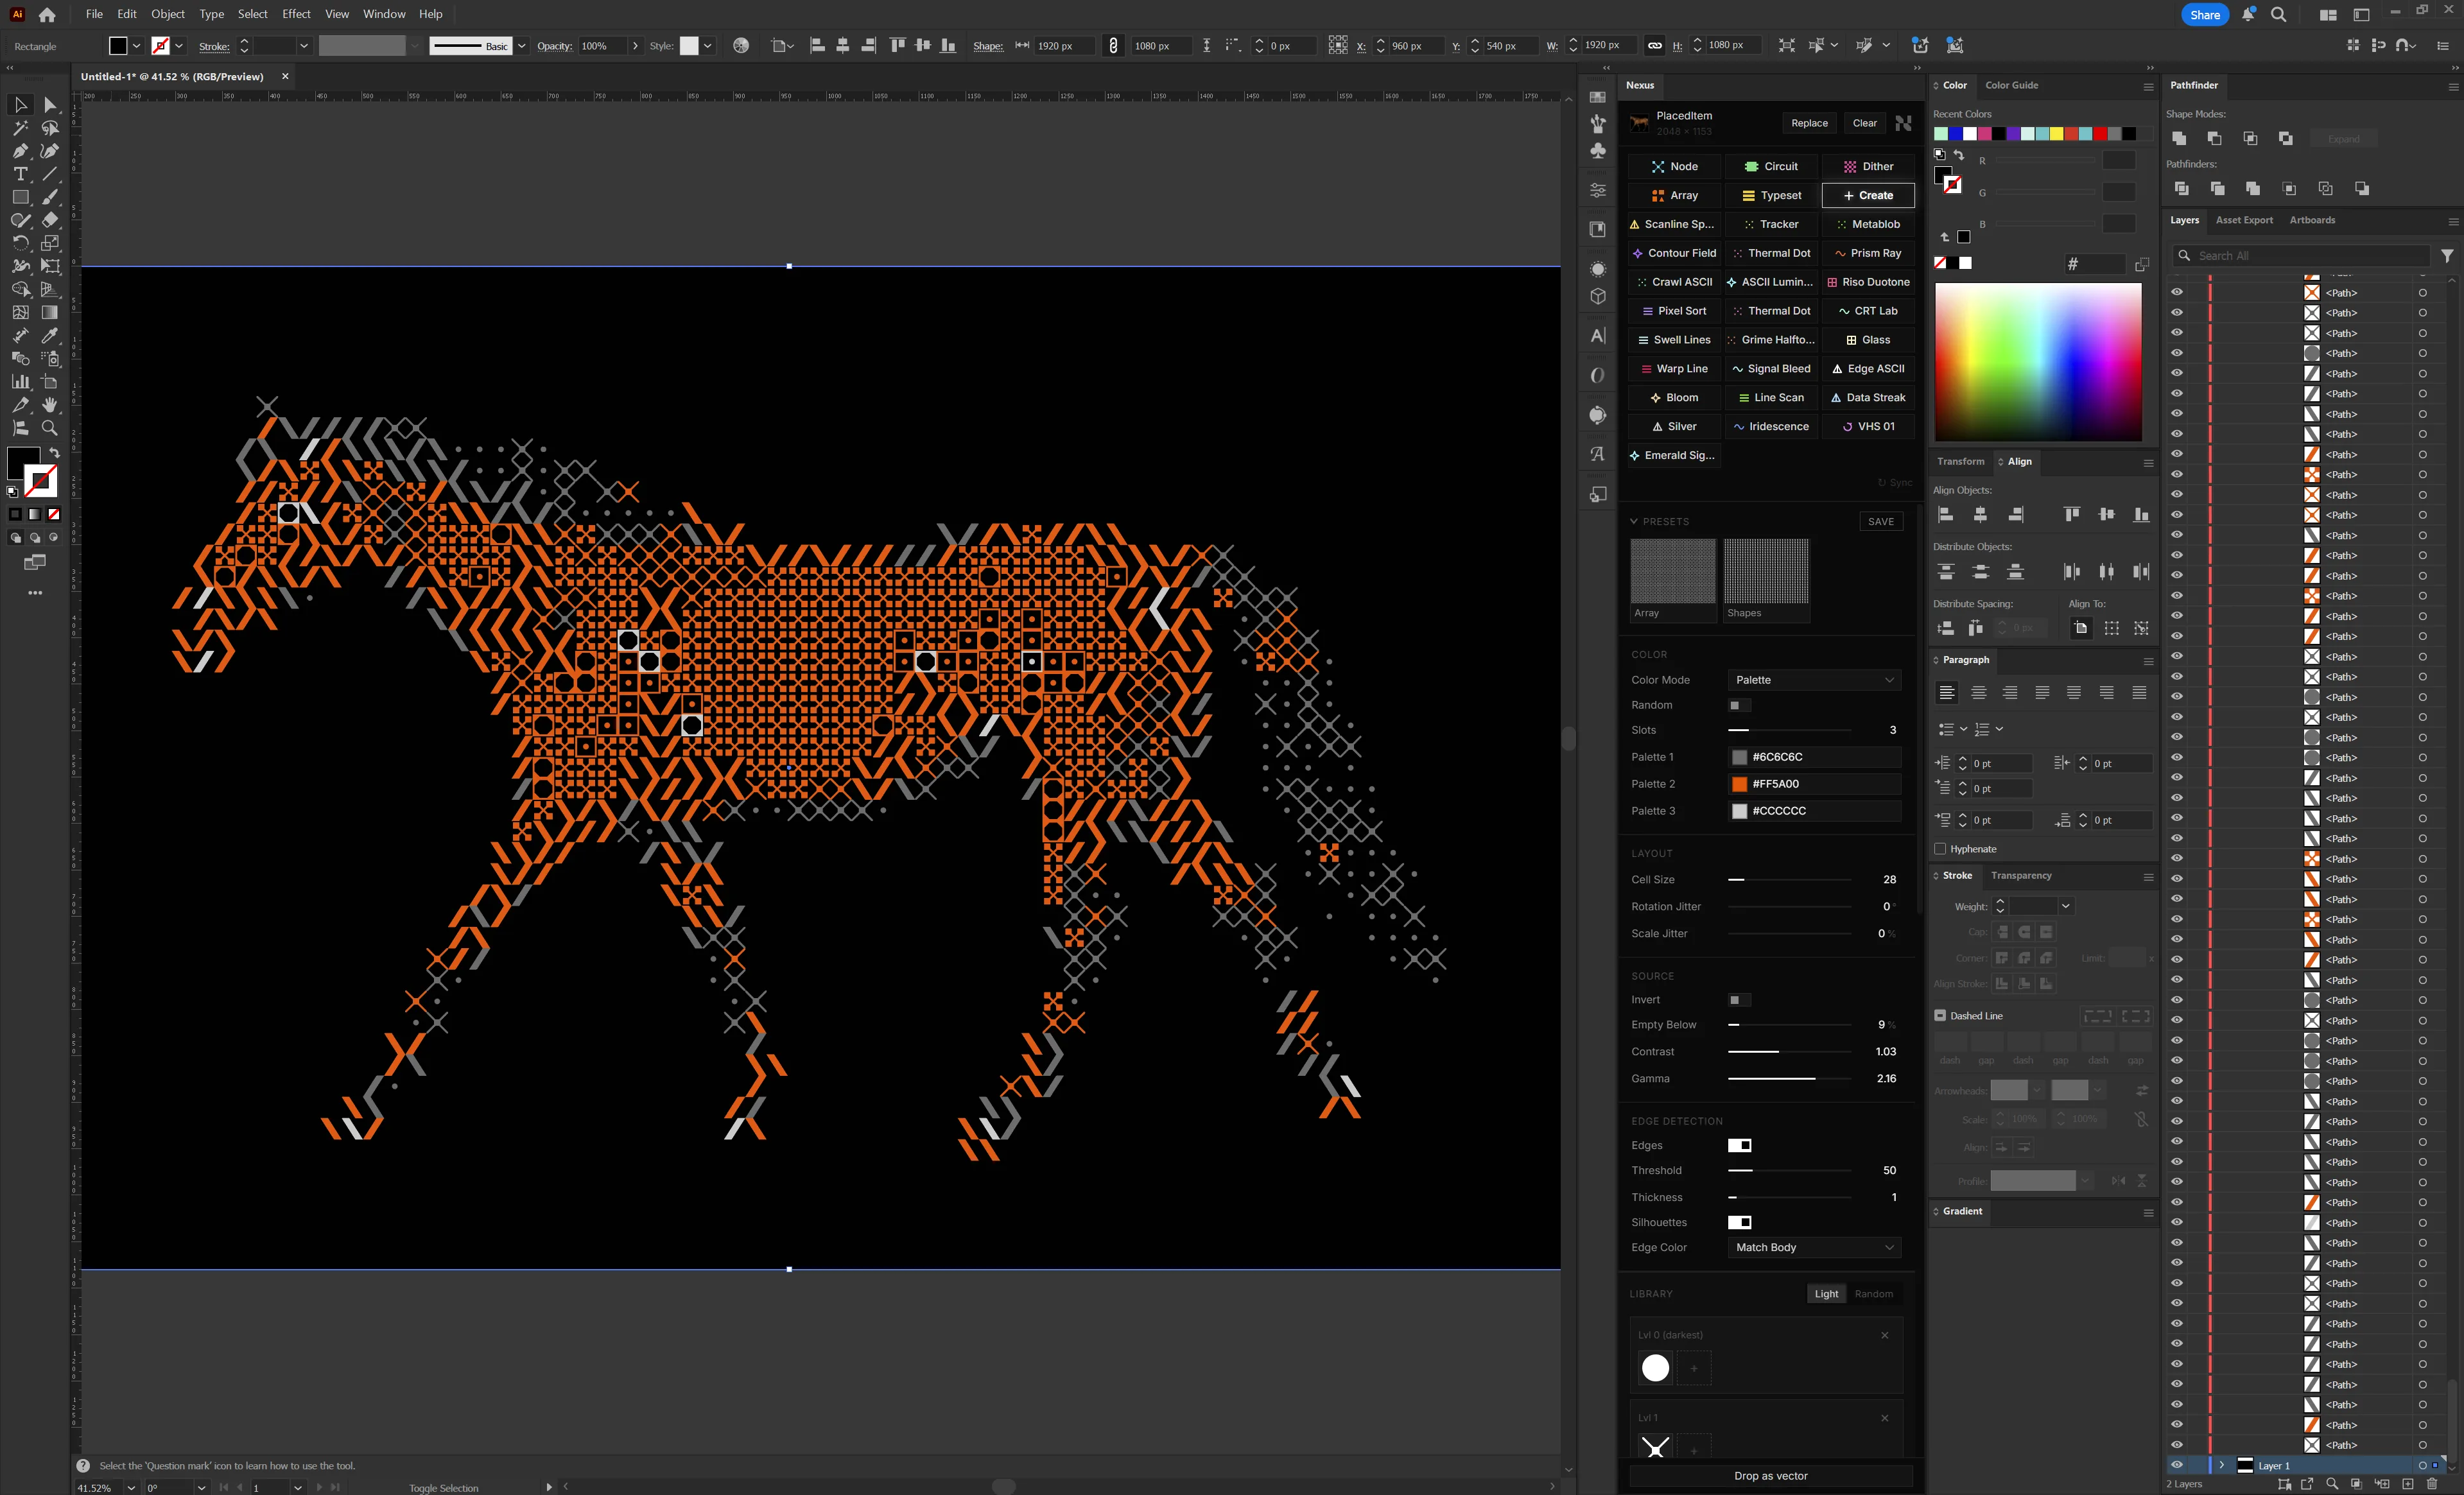This screenshot has width=2464, height=1495.
Task: Hide Layer 1 with its eye icon
Action: pyautogui.click(x=2176, y=1465)
